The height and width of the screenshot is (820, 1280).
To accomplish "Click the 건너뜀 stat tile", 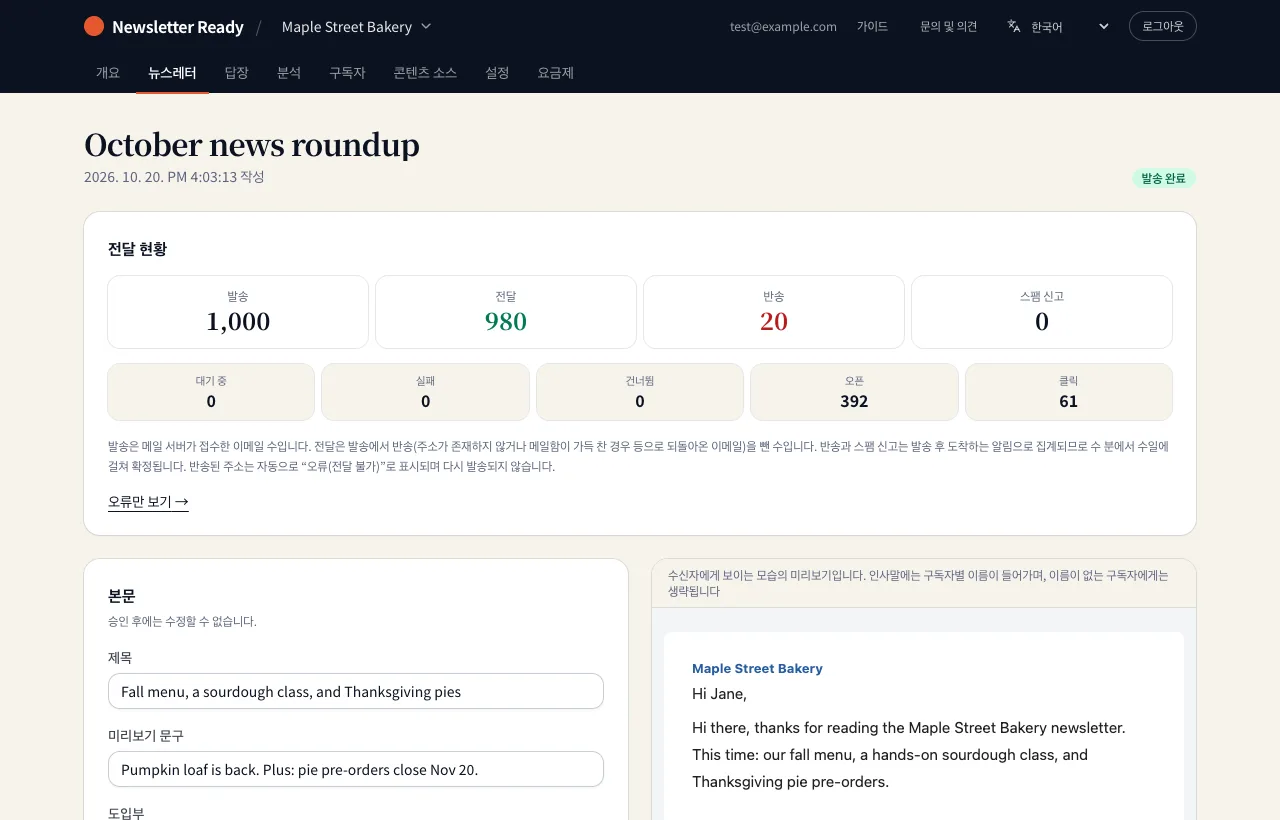I will (640, 392).
